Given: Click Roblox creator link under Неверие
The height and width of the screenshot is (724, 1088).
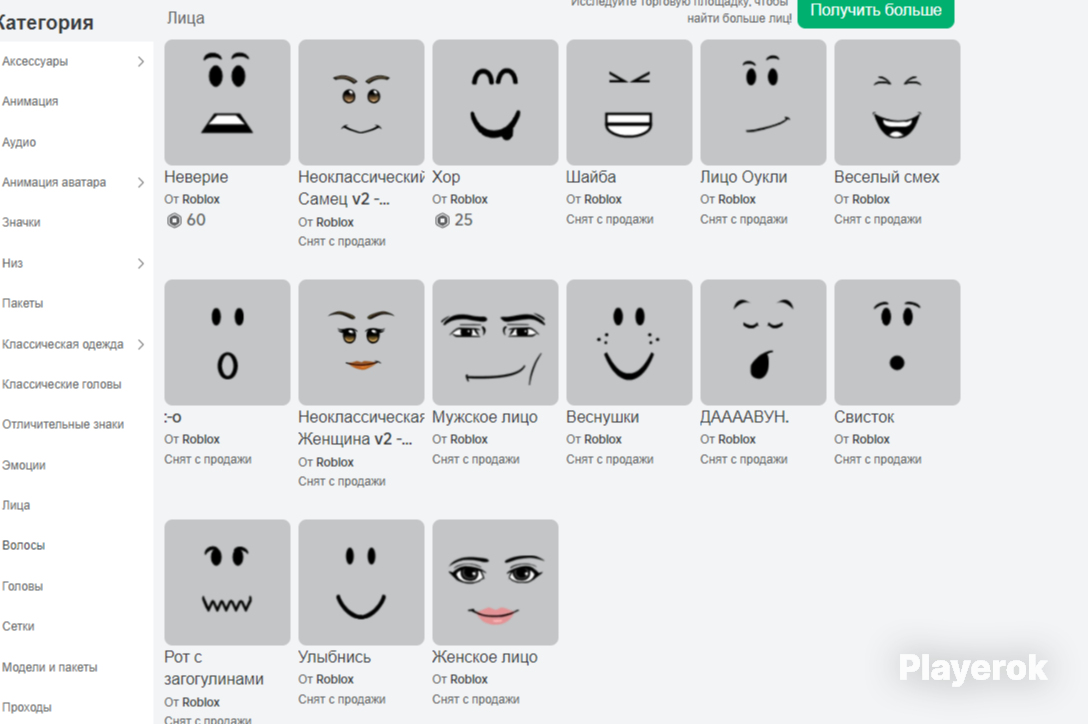Looking at the screenshot, I should pyautogui.click(x=201, y=199).
